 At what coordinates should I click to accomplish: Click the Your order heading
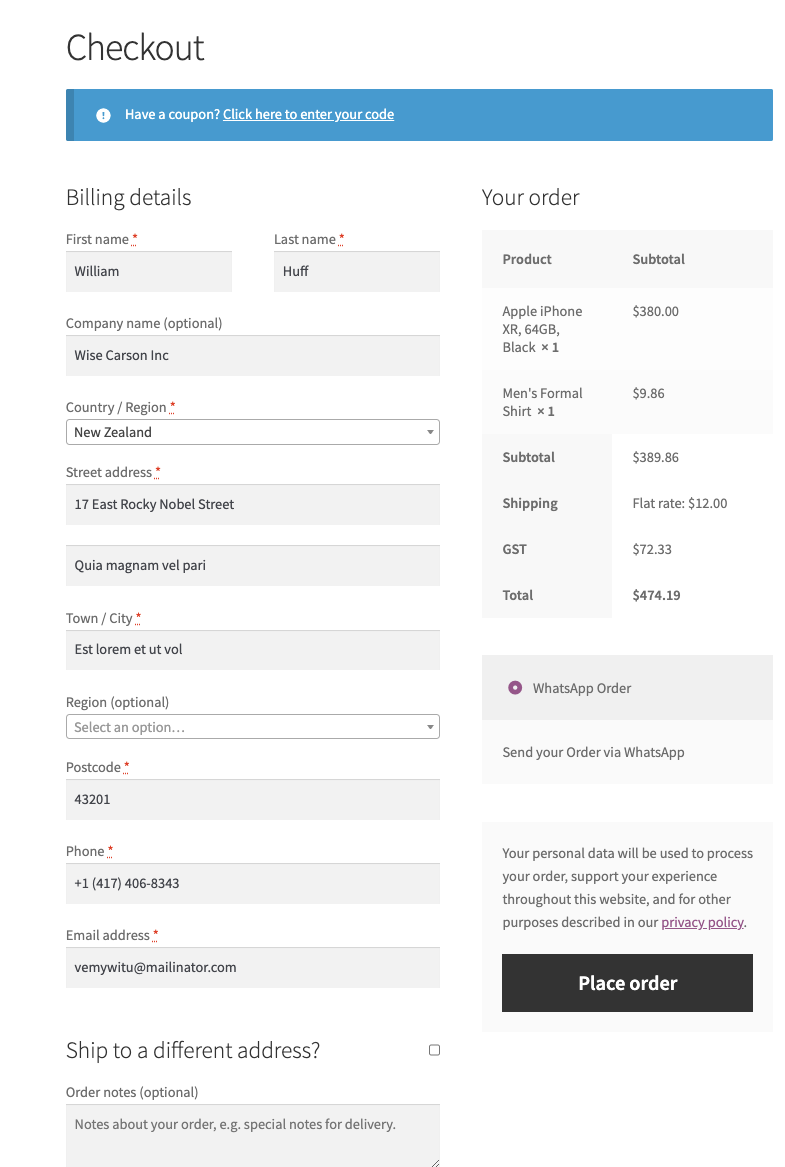coord(531,198)
